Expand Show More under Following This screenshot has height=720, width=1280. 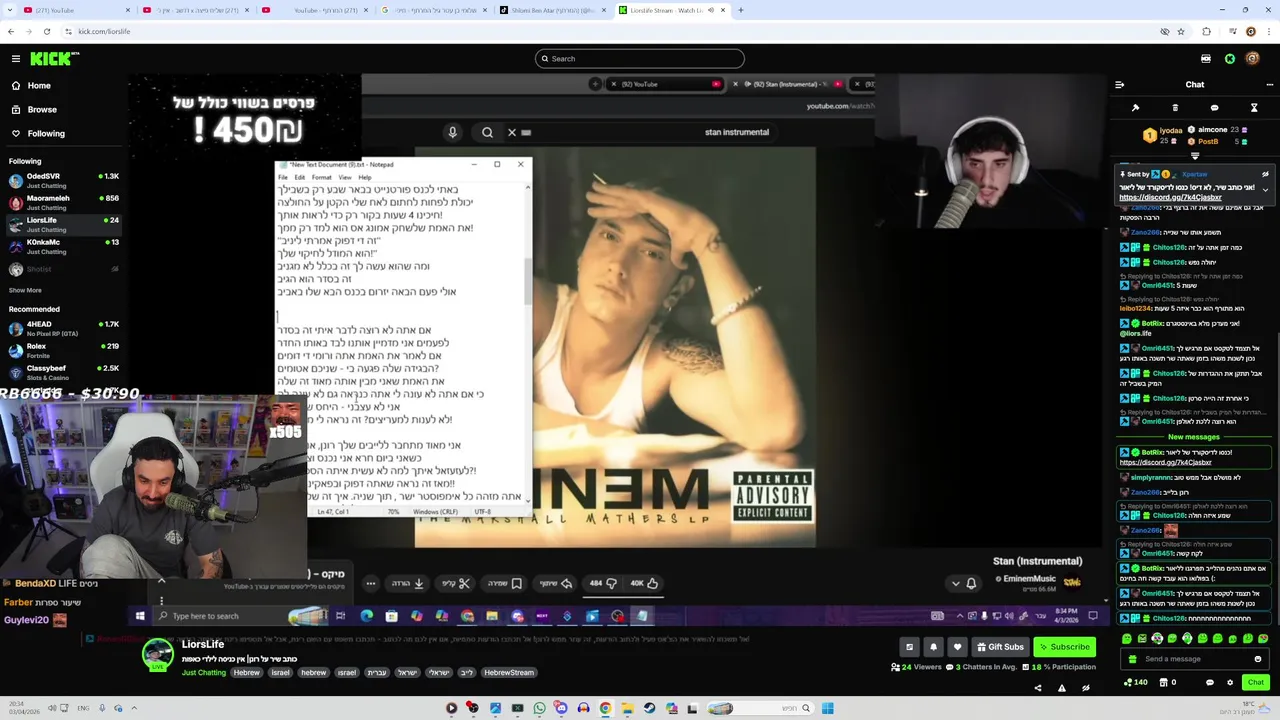25,290
